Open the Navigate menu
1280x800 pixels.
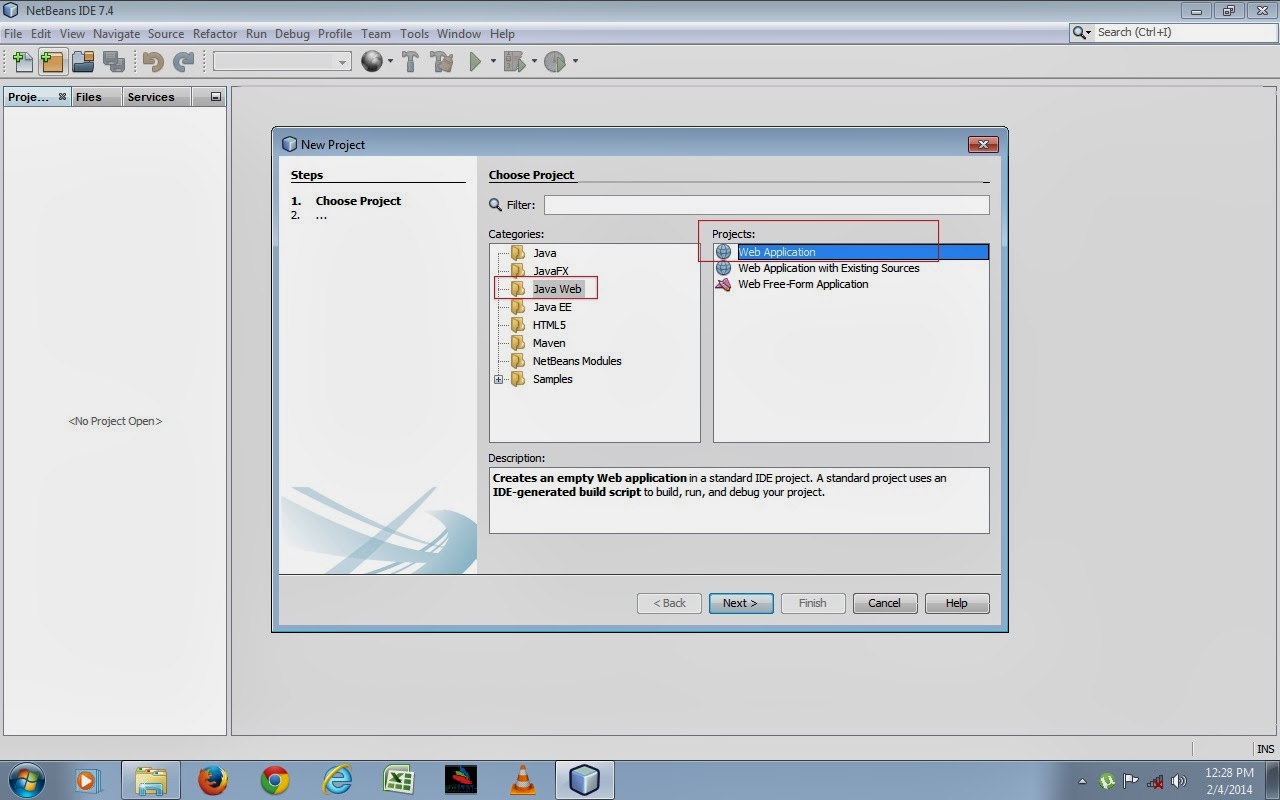pos(117,33)
